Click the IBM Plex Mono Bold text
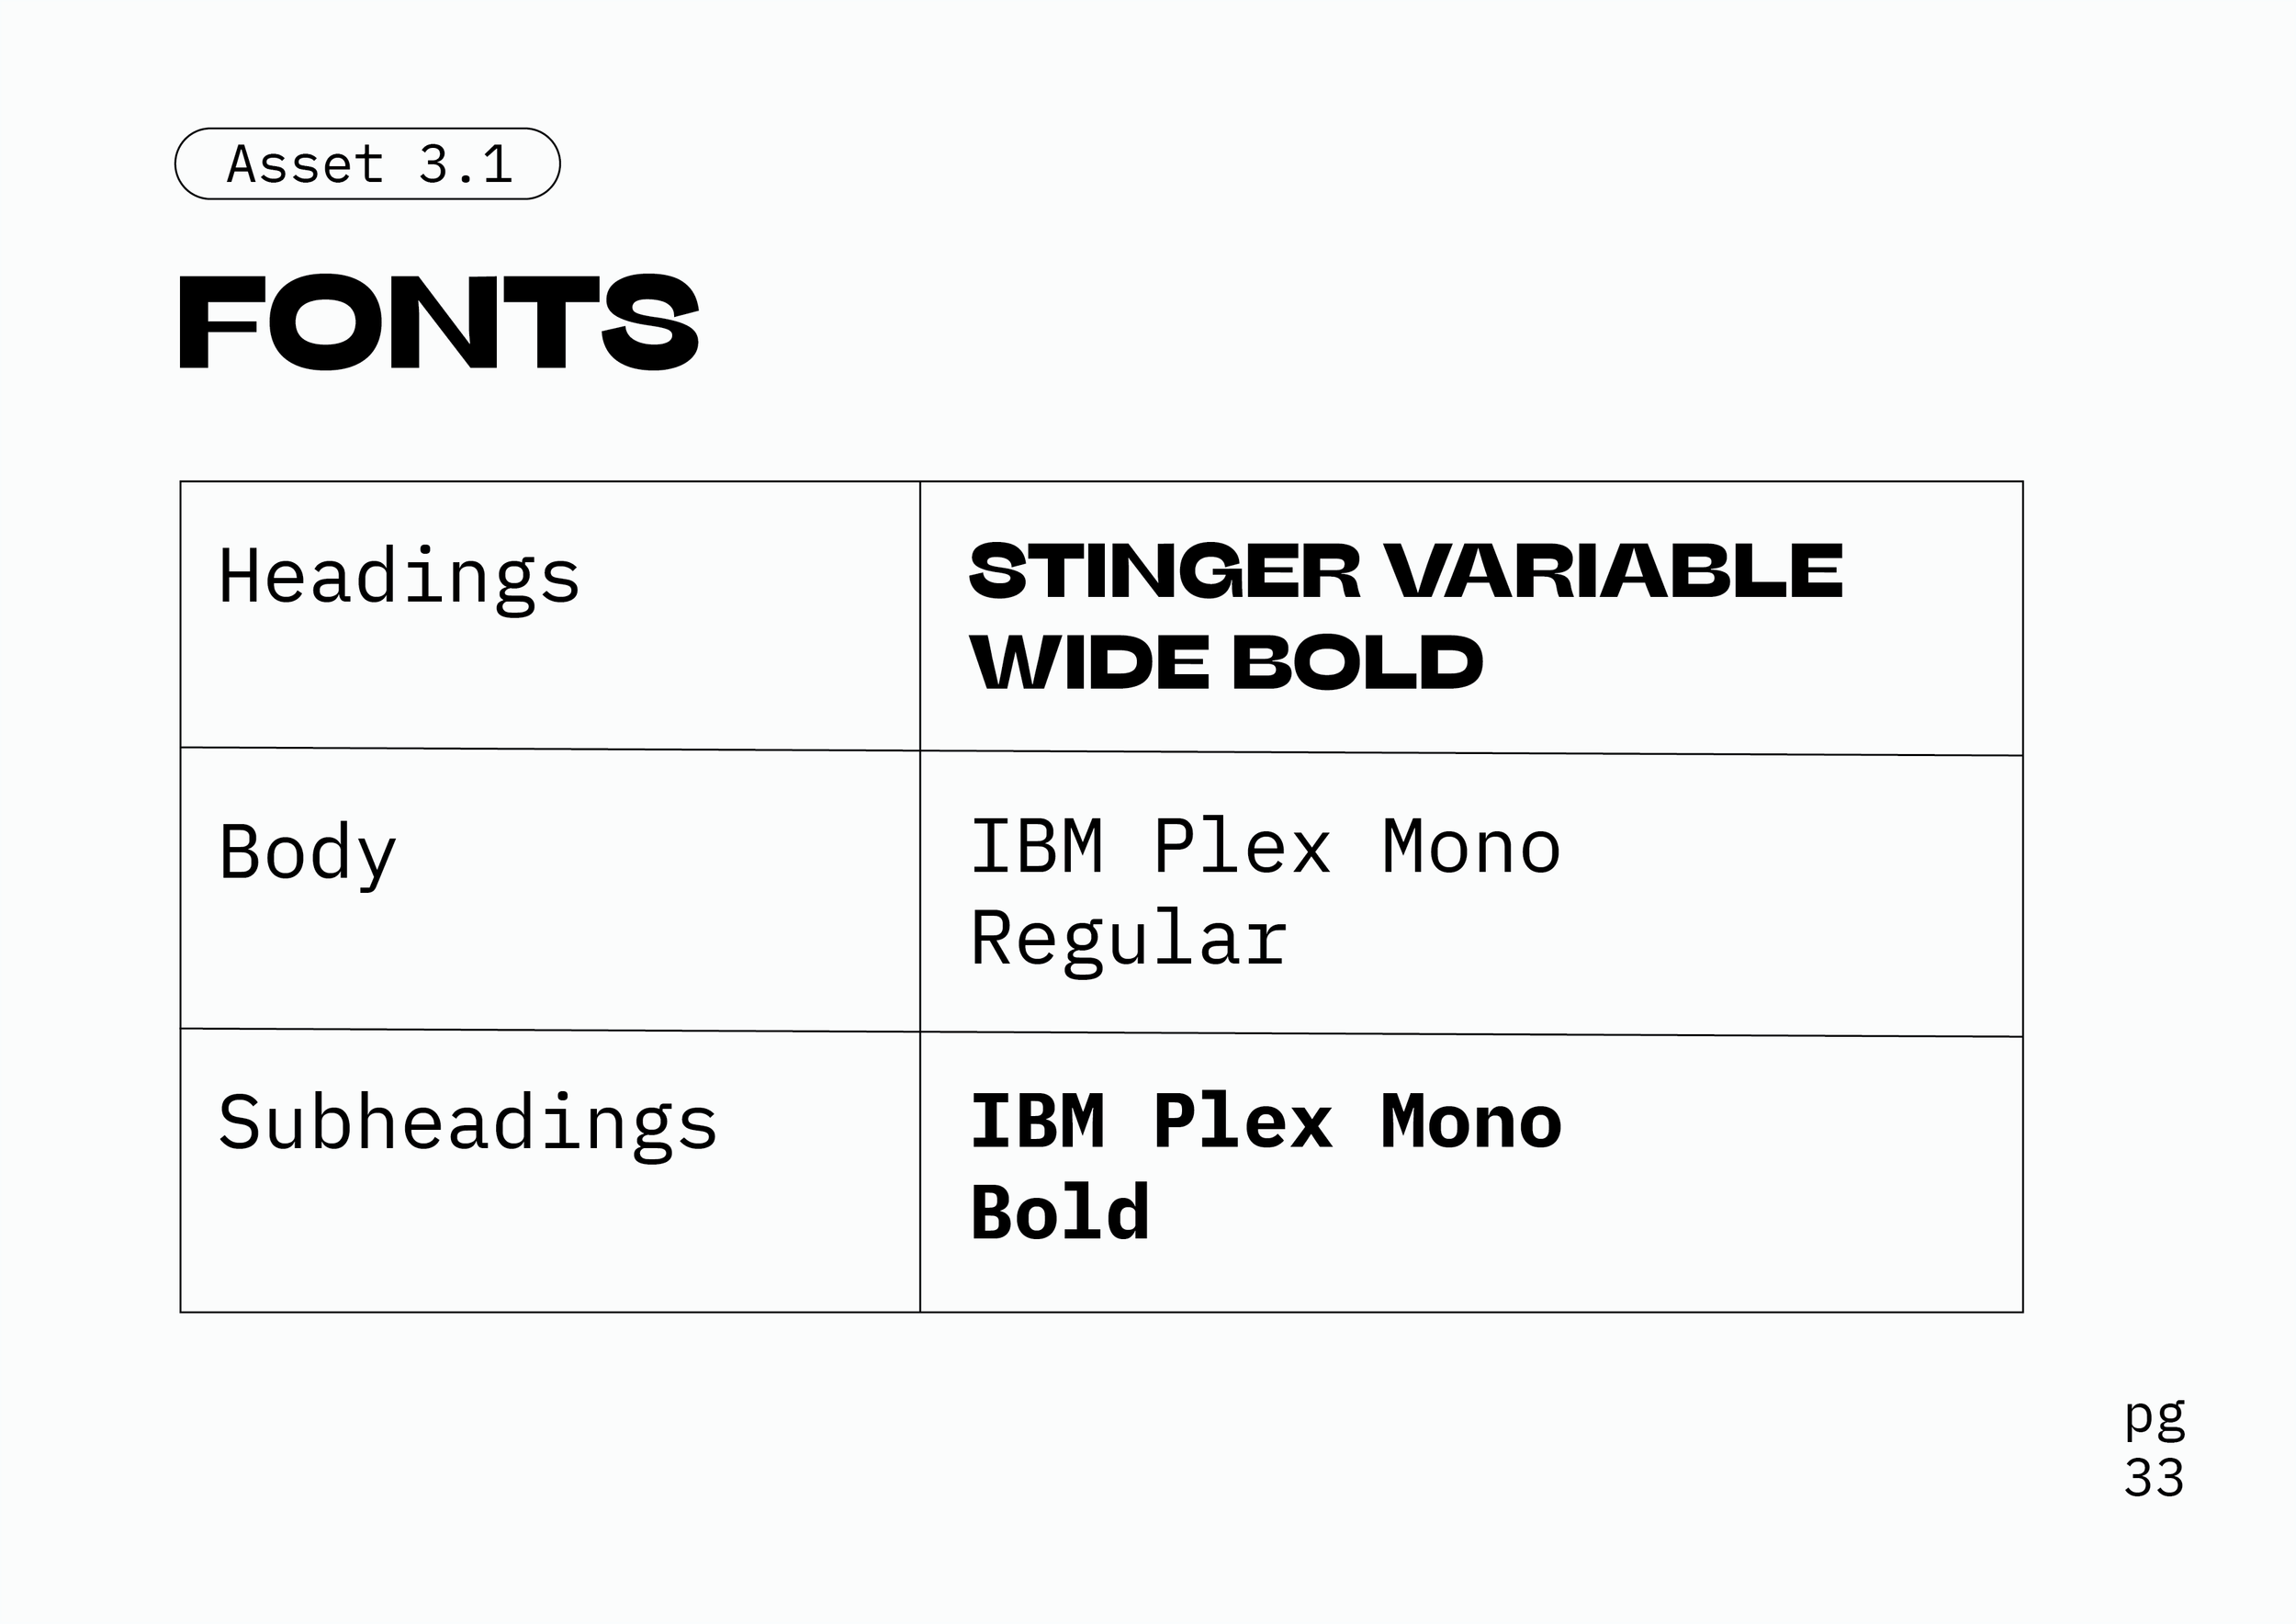Image resolution: width=2296 pixels, height=1624 pixels. pos(1266,1167)
